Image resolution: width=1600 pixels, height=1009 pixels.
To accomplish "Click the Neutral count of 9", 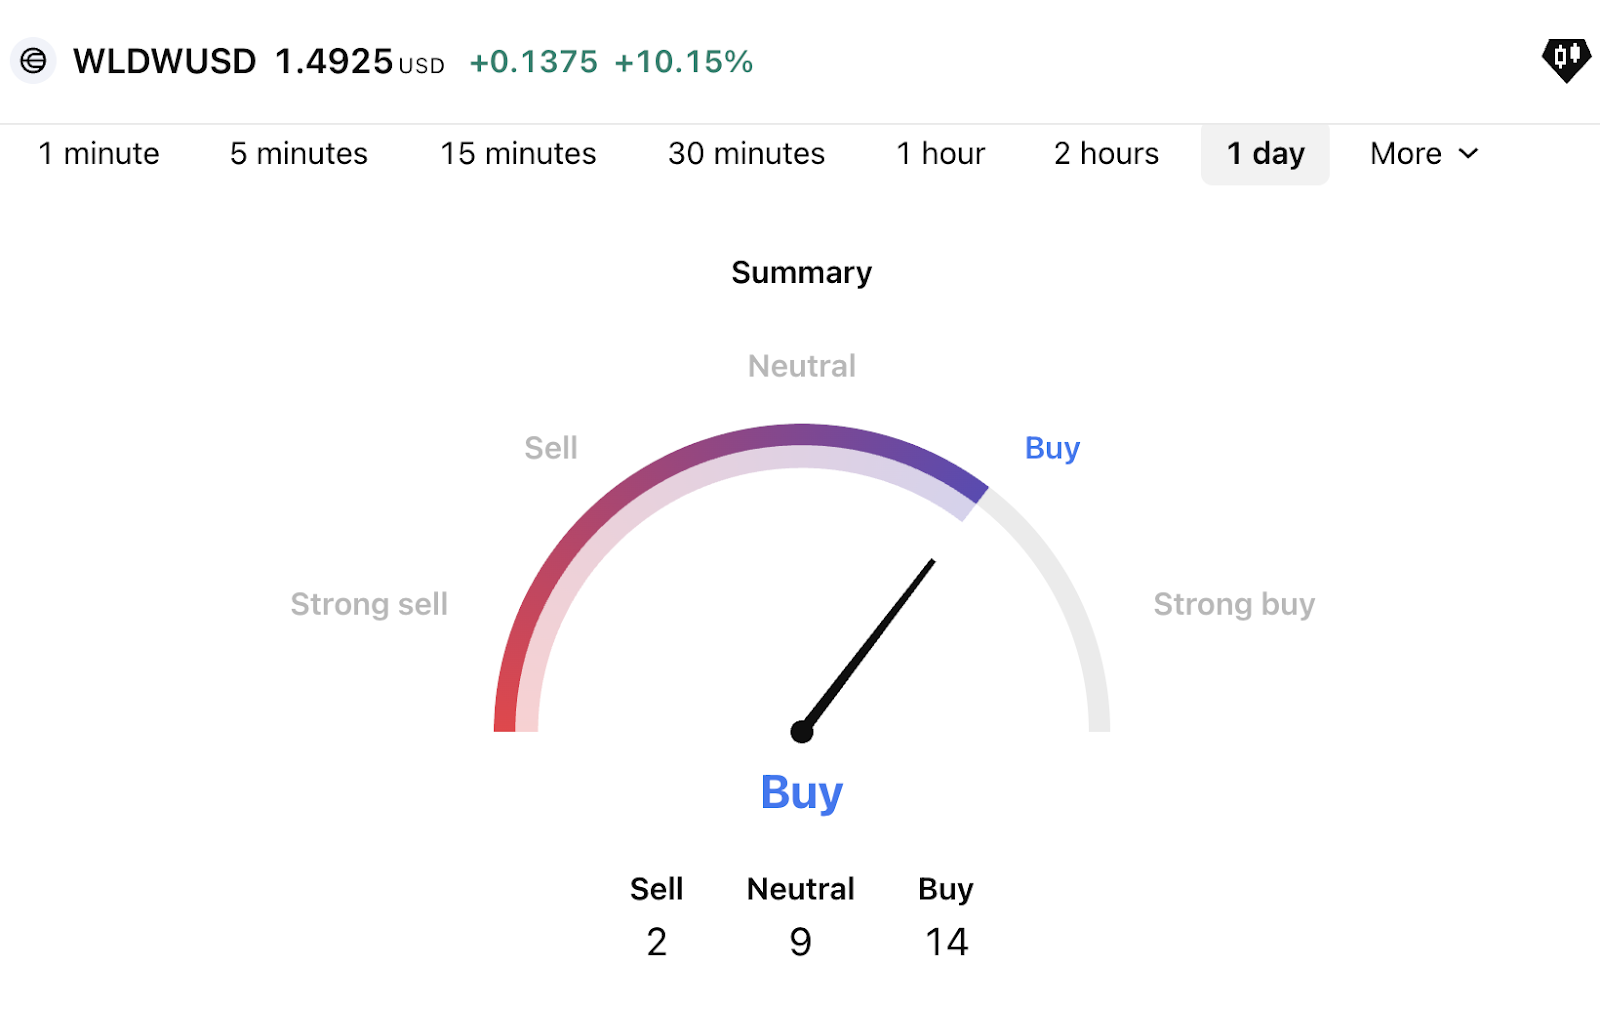I will point(800,942).
